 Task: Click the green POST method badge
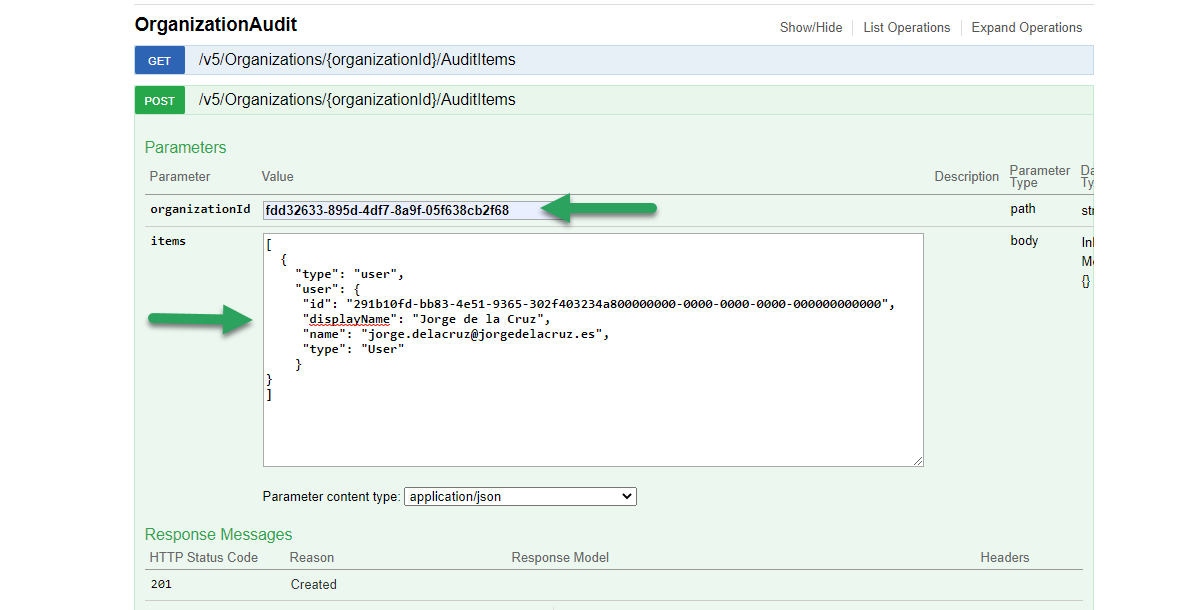(160, 100)
